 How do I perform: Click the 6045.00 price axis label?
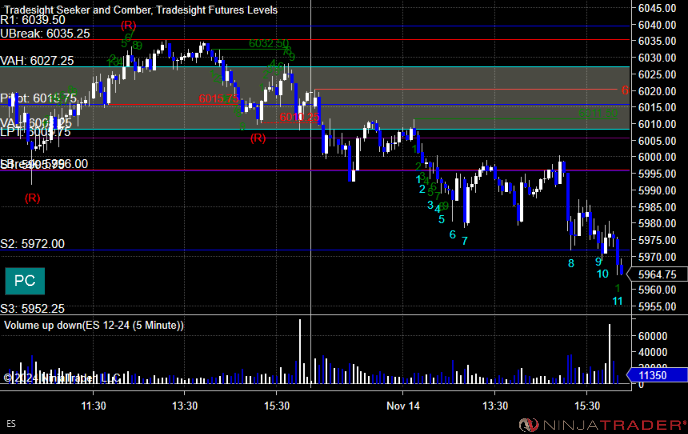tap(657, 8)
